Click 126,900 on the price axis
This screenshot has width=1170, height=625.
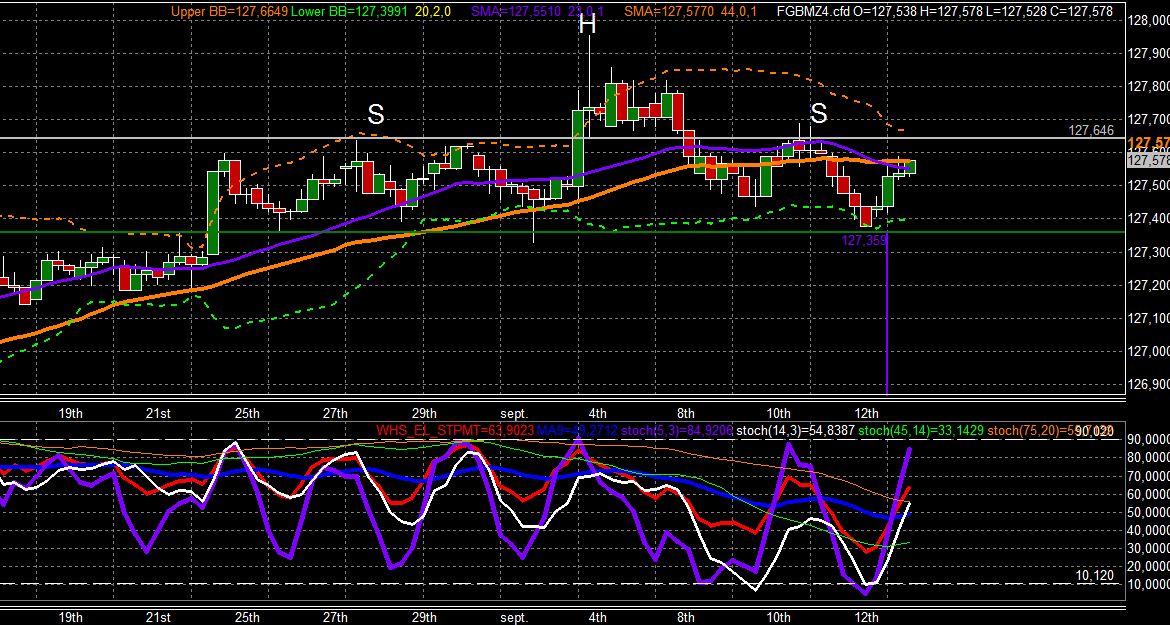pos(1148,384)
